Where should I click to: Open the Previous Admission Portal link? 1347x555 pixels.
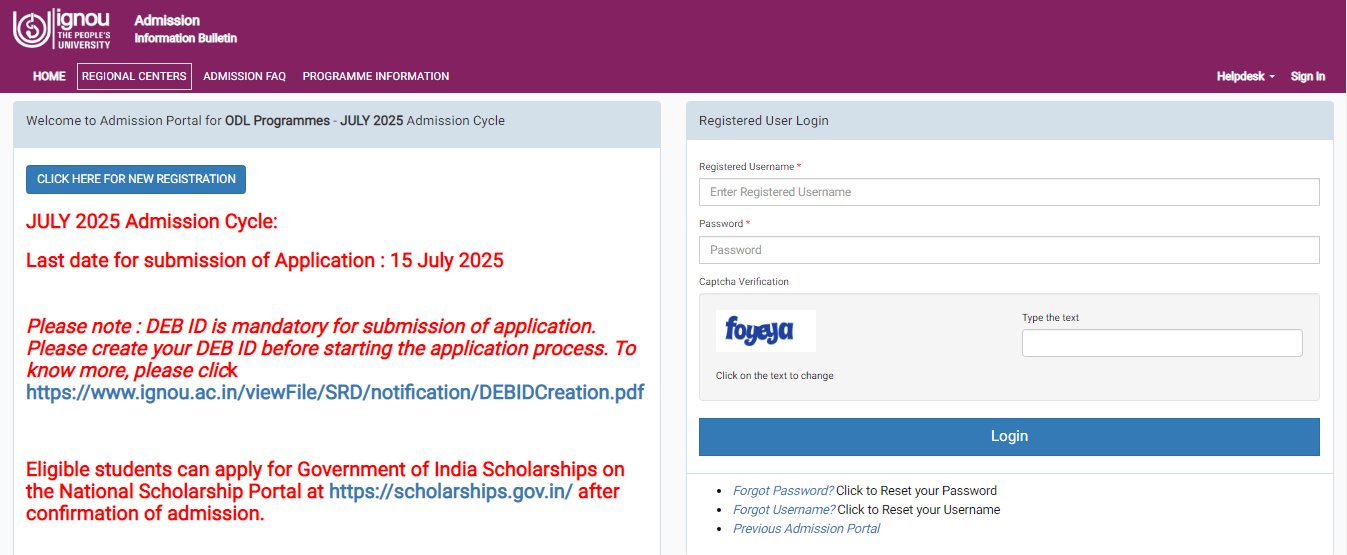point(806,529)
